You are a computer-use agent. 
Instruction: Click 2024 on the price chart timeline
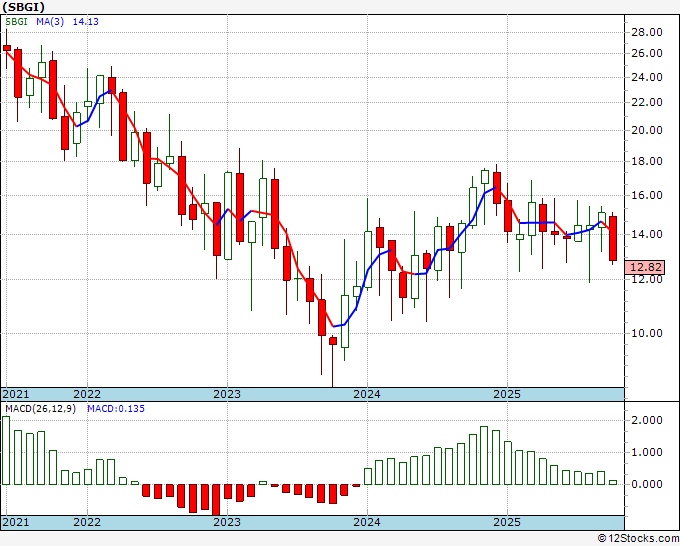(x=367, y=394)
